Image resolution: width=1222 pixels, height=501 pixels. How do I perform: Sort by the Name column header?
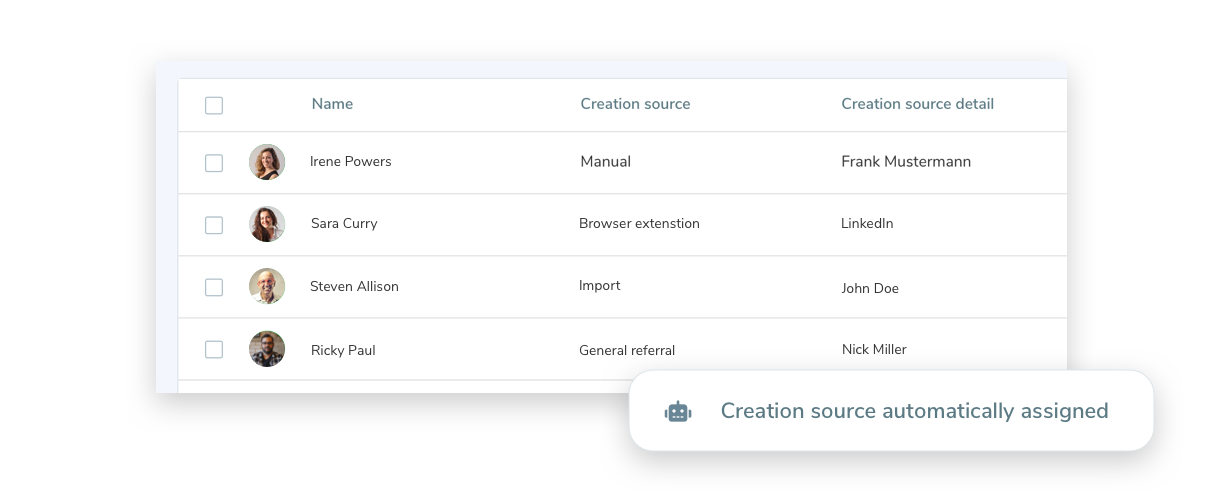pyautogui.click(x=332, y=104)
